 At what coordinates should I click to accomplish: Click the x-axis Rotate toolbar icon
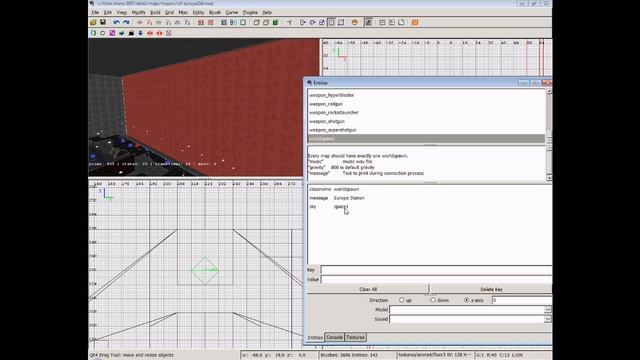(x=149, y=22)
